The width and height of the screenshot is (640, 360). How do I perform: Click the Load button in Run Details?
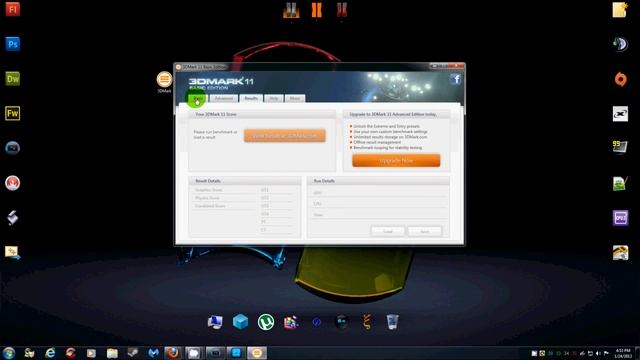pyautogui.click(x=388, y=231)
